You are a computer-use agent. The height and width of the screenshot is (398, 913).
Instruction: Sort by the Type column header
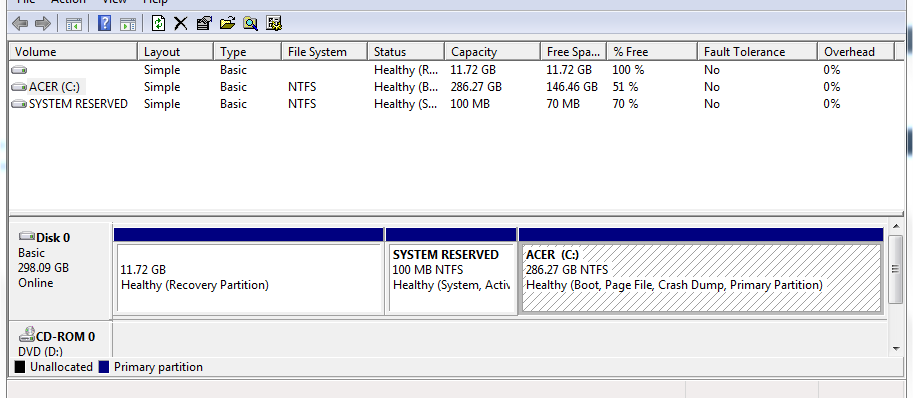(x=247, y=52)
